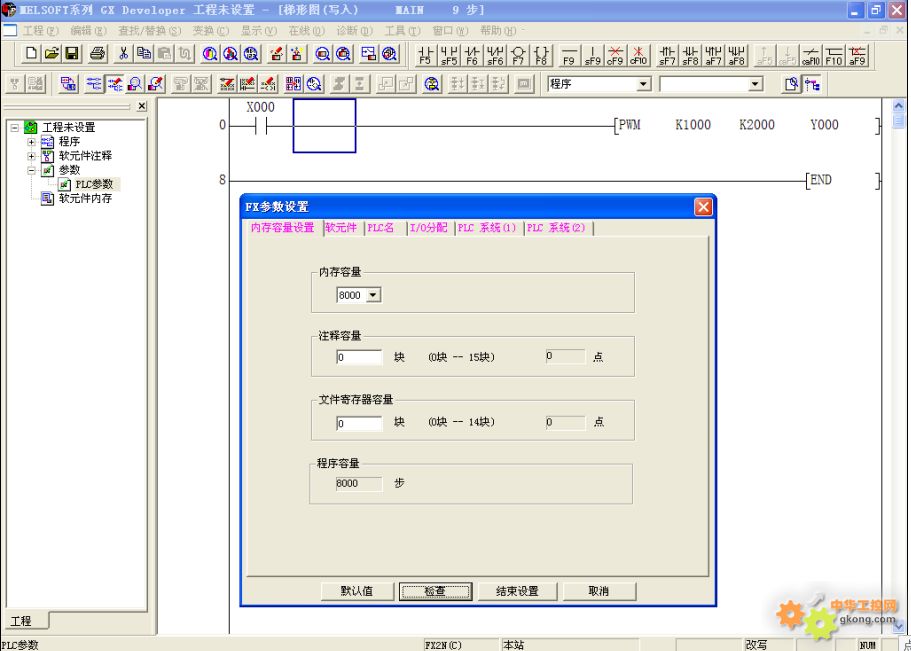Collapse the 工程未设置 root node
911x651 pixels.
(x=15, y=127)
